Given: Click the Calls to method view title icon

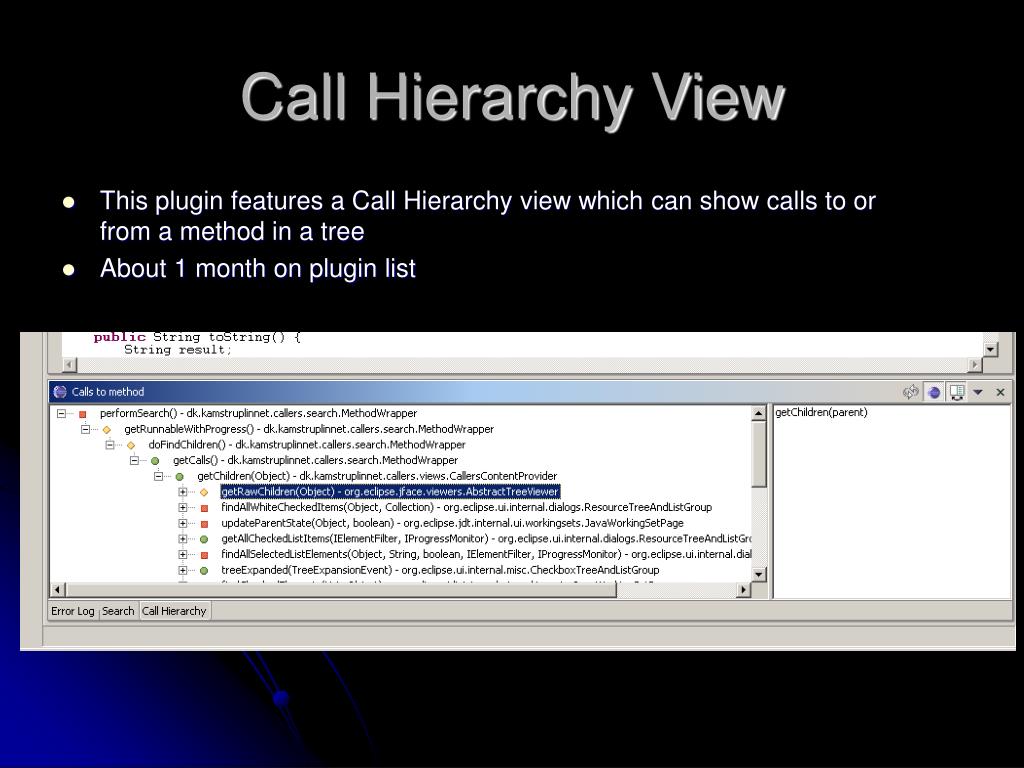Looking at the screenshot, I should tap(60, 392).
